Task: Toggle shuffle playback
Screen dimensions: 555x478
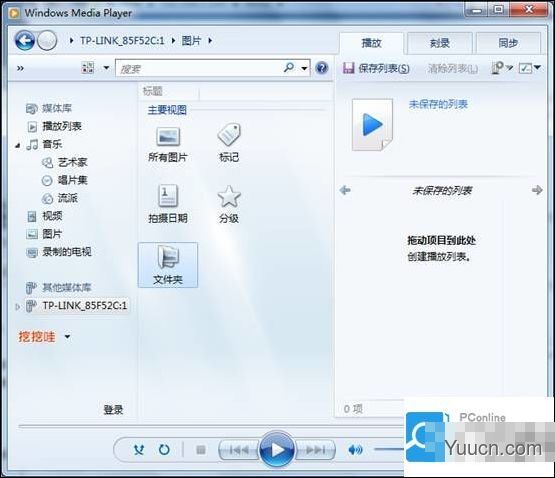Action: (x=139, y=450)
